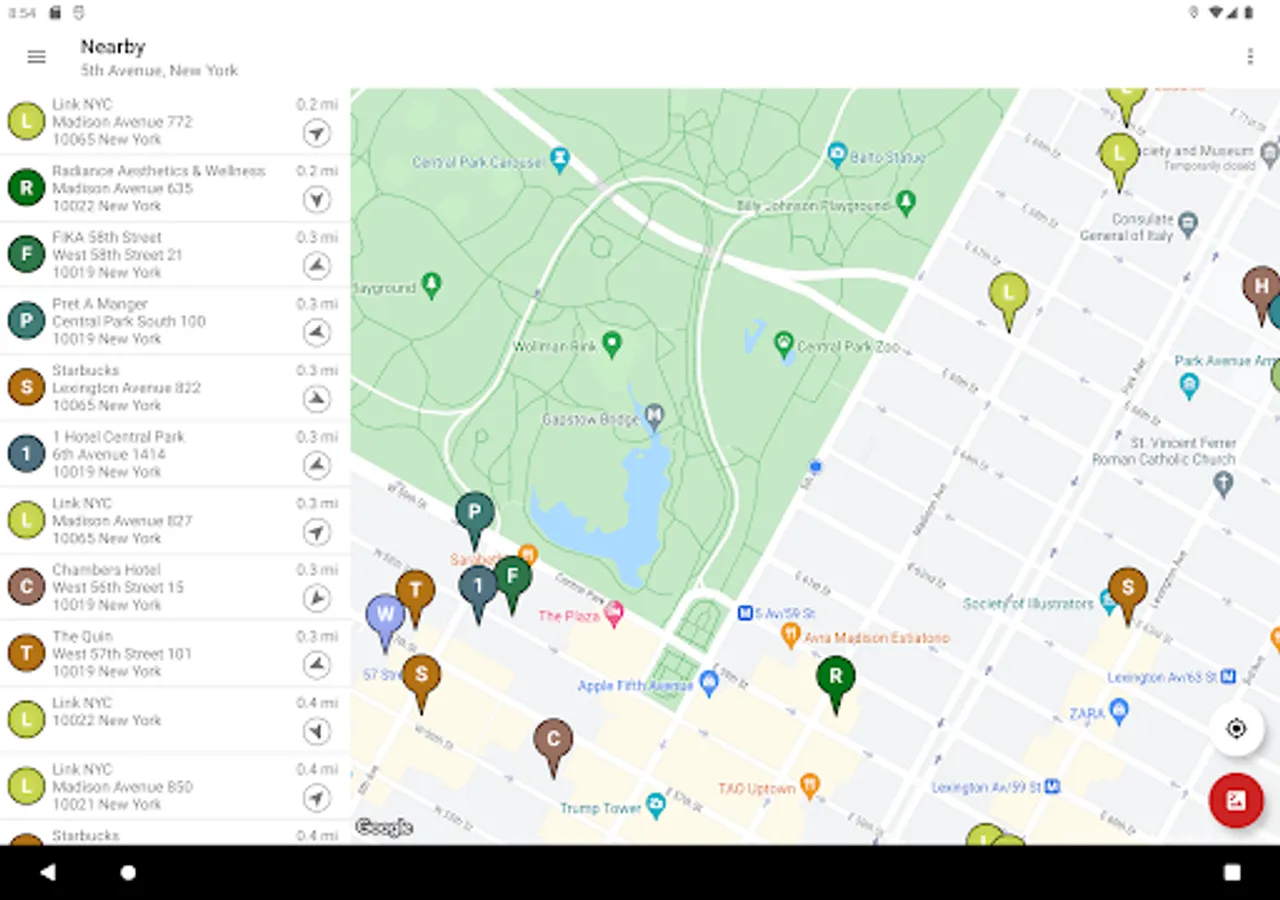This screenshot has height=900, width=1280.
Task: Tap direction arrow for The Quin
Action: point(317,665)
